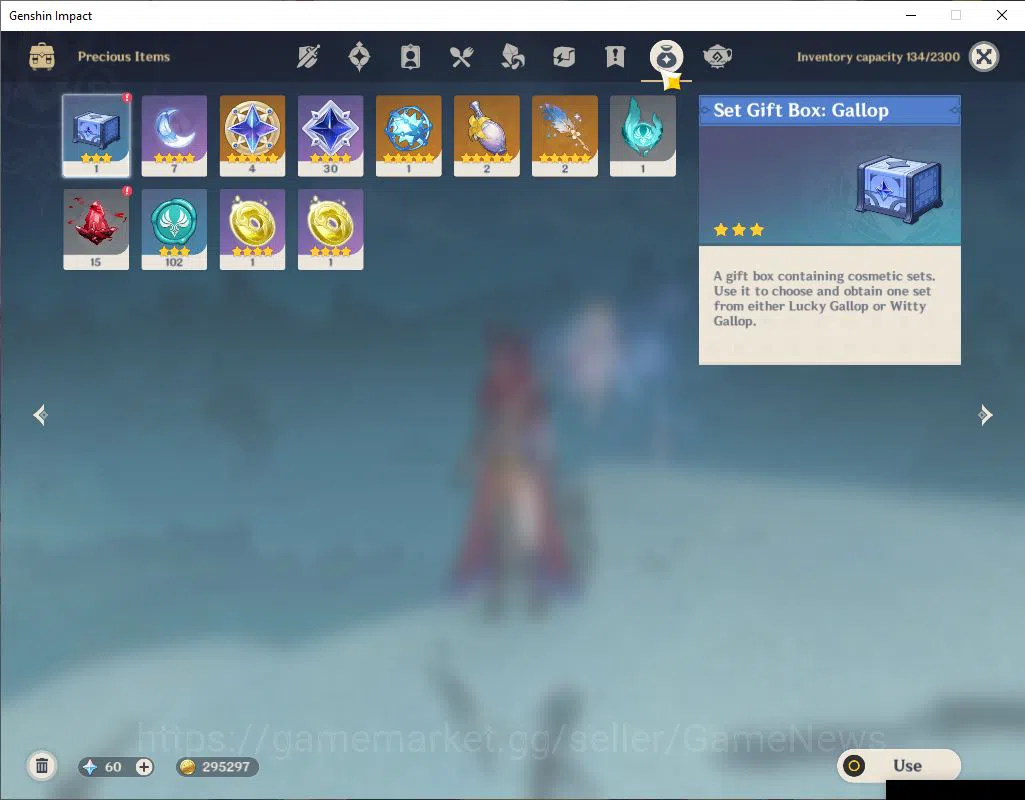
Task: Click the trash delete items icon
Action: [42, 766]
